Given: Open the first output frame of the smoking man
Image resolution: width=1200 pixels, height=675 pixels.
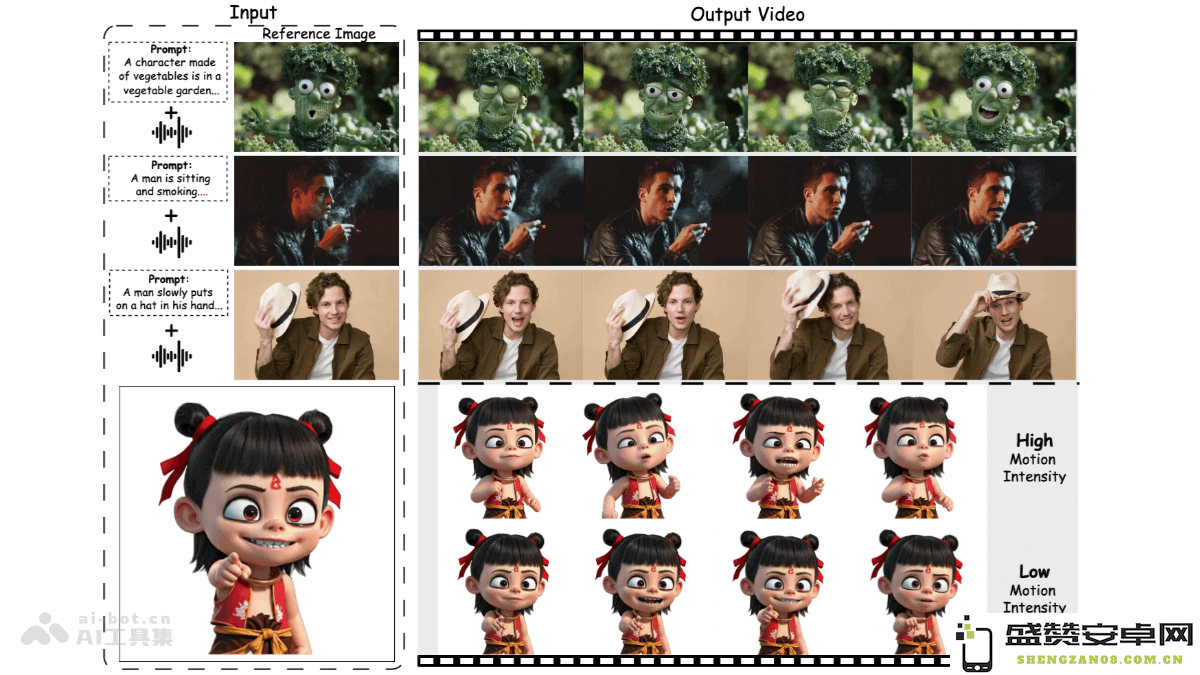Looking at the screenshot, I should pos(500,210).
